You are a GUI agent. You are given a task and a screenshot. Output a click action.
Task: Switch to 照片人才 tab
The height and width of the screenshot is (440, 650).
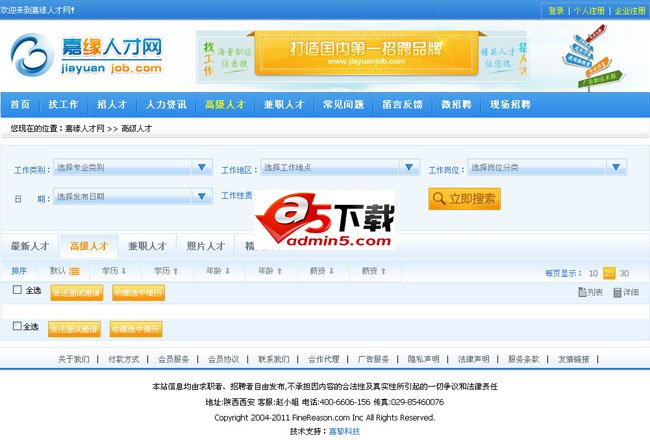click(x=206, y=246)
